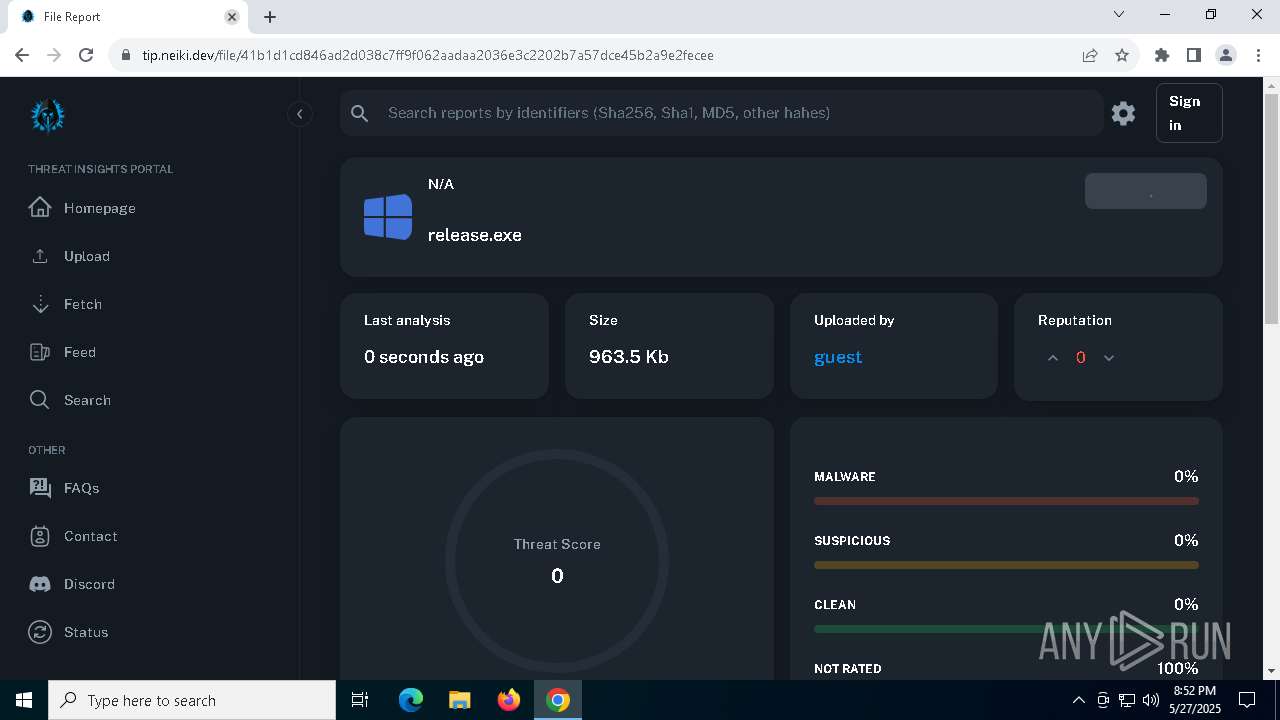
Task: Click the Sign in button
Action: [1189, 113]
